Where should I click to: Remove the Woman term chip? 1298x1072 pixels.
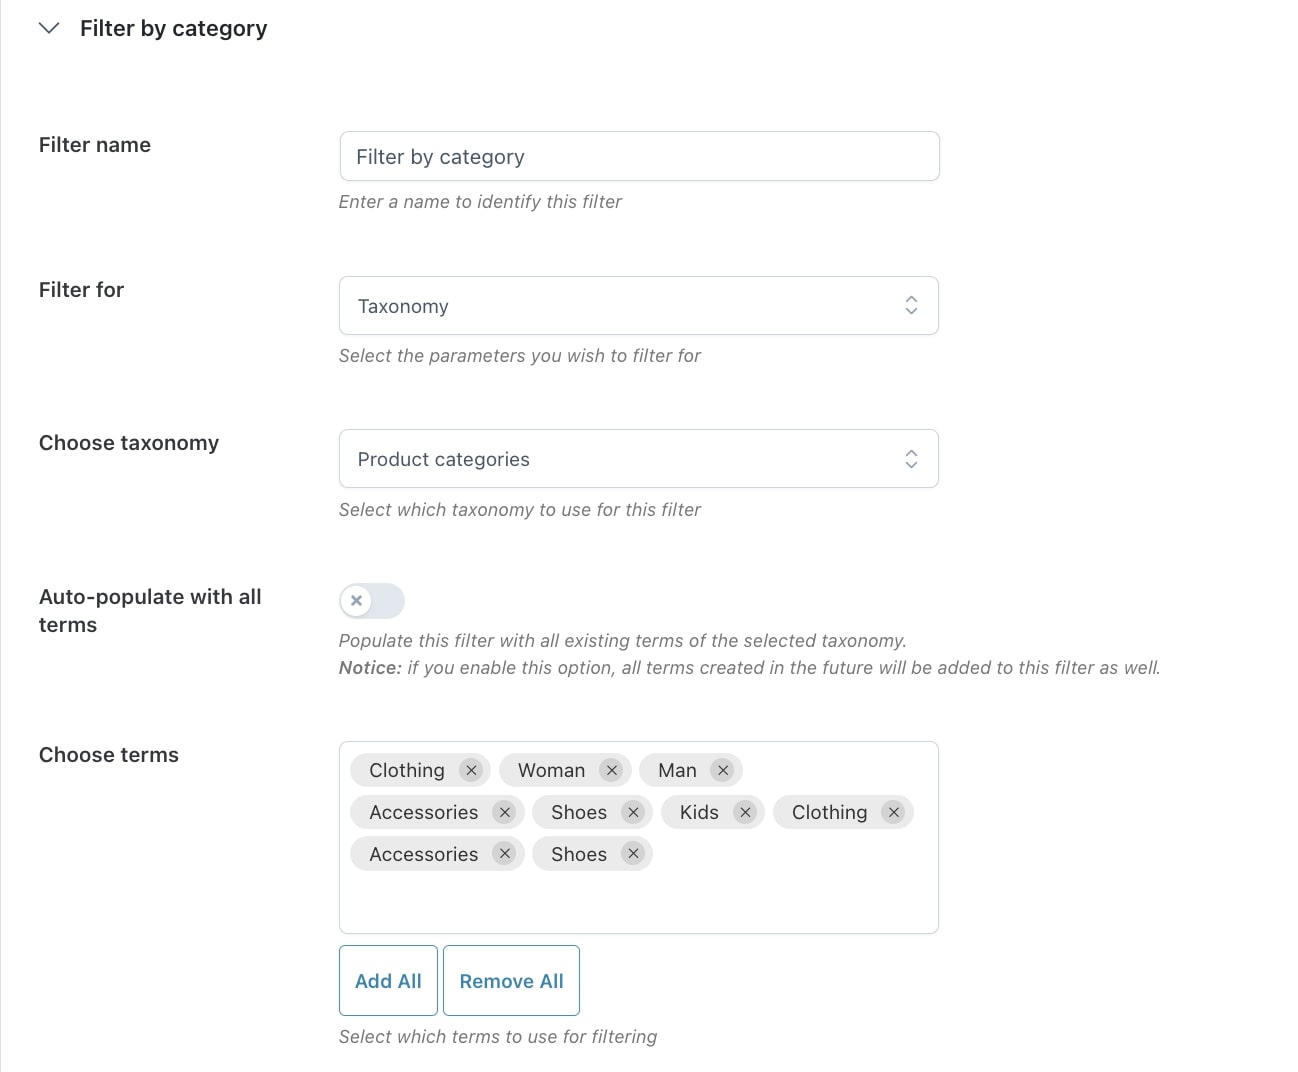(x=612, y=770)
